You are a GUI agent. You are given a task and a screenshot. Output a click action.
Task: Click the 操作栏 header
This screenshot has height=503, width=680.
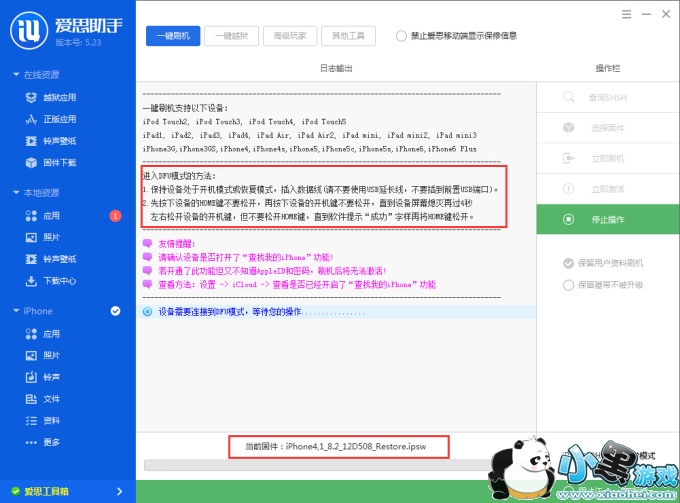point(608,69)
